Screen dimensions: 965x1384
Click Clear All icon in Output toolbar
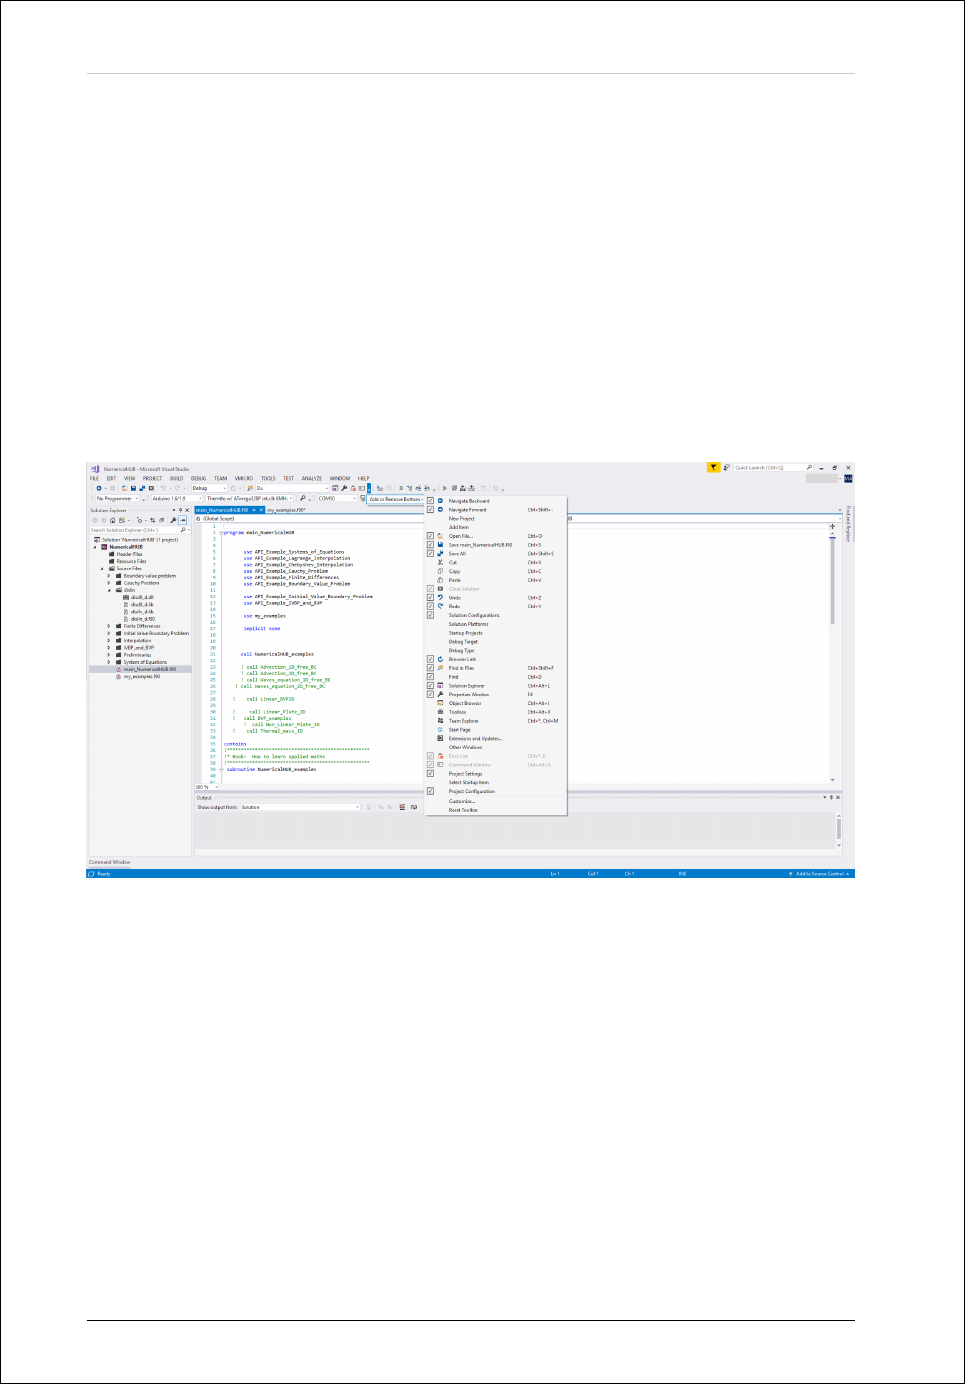(402, 807)
